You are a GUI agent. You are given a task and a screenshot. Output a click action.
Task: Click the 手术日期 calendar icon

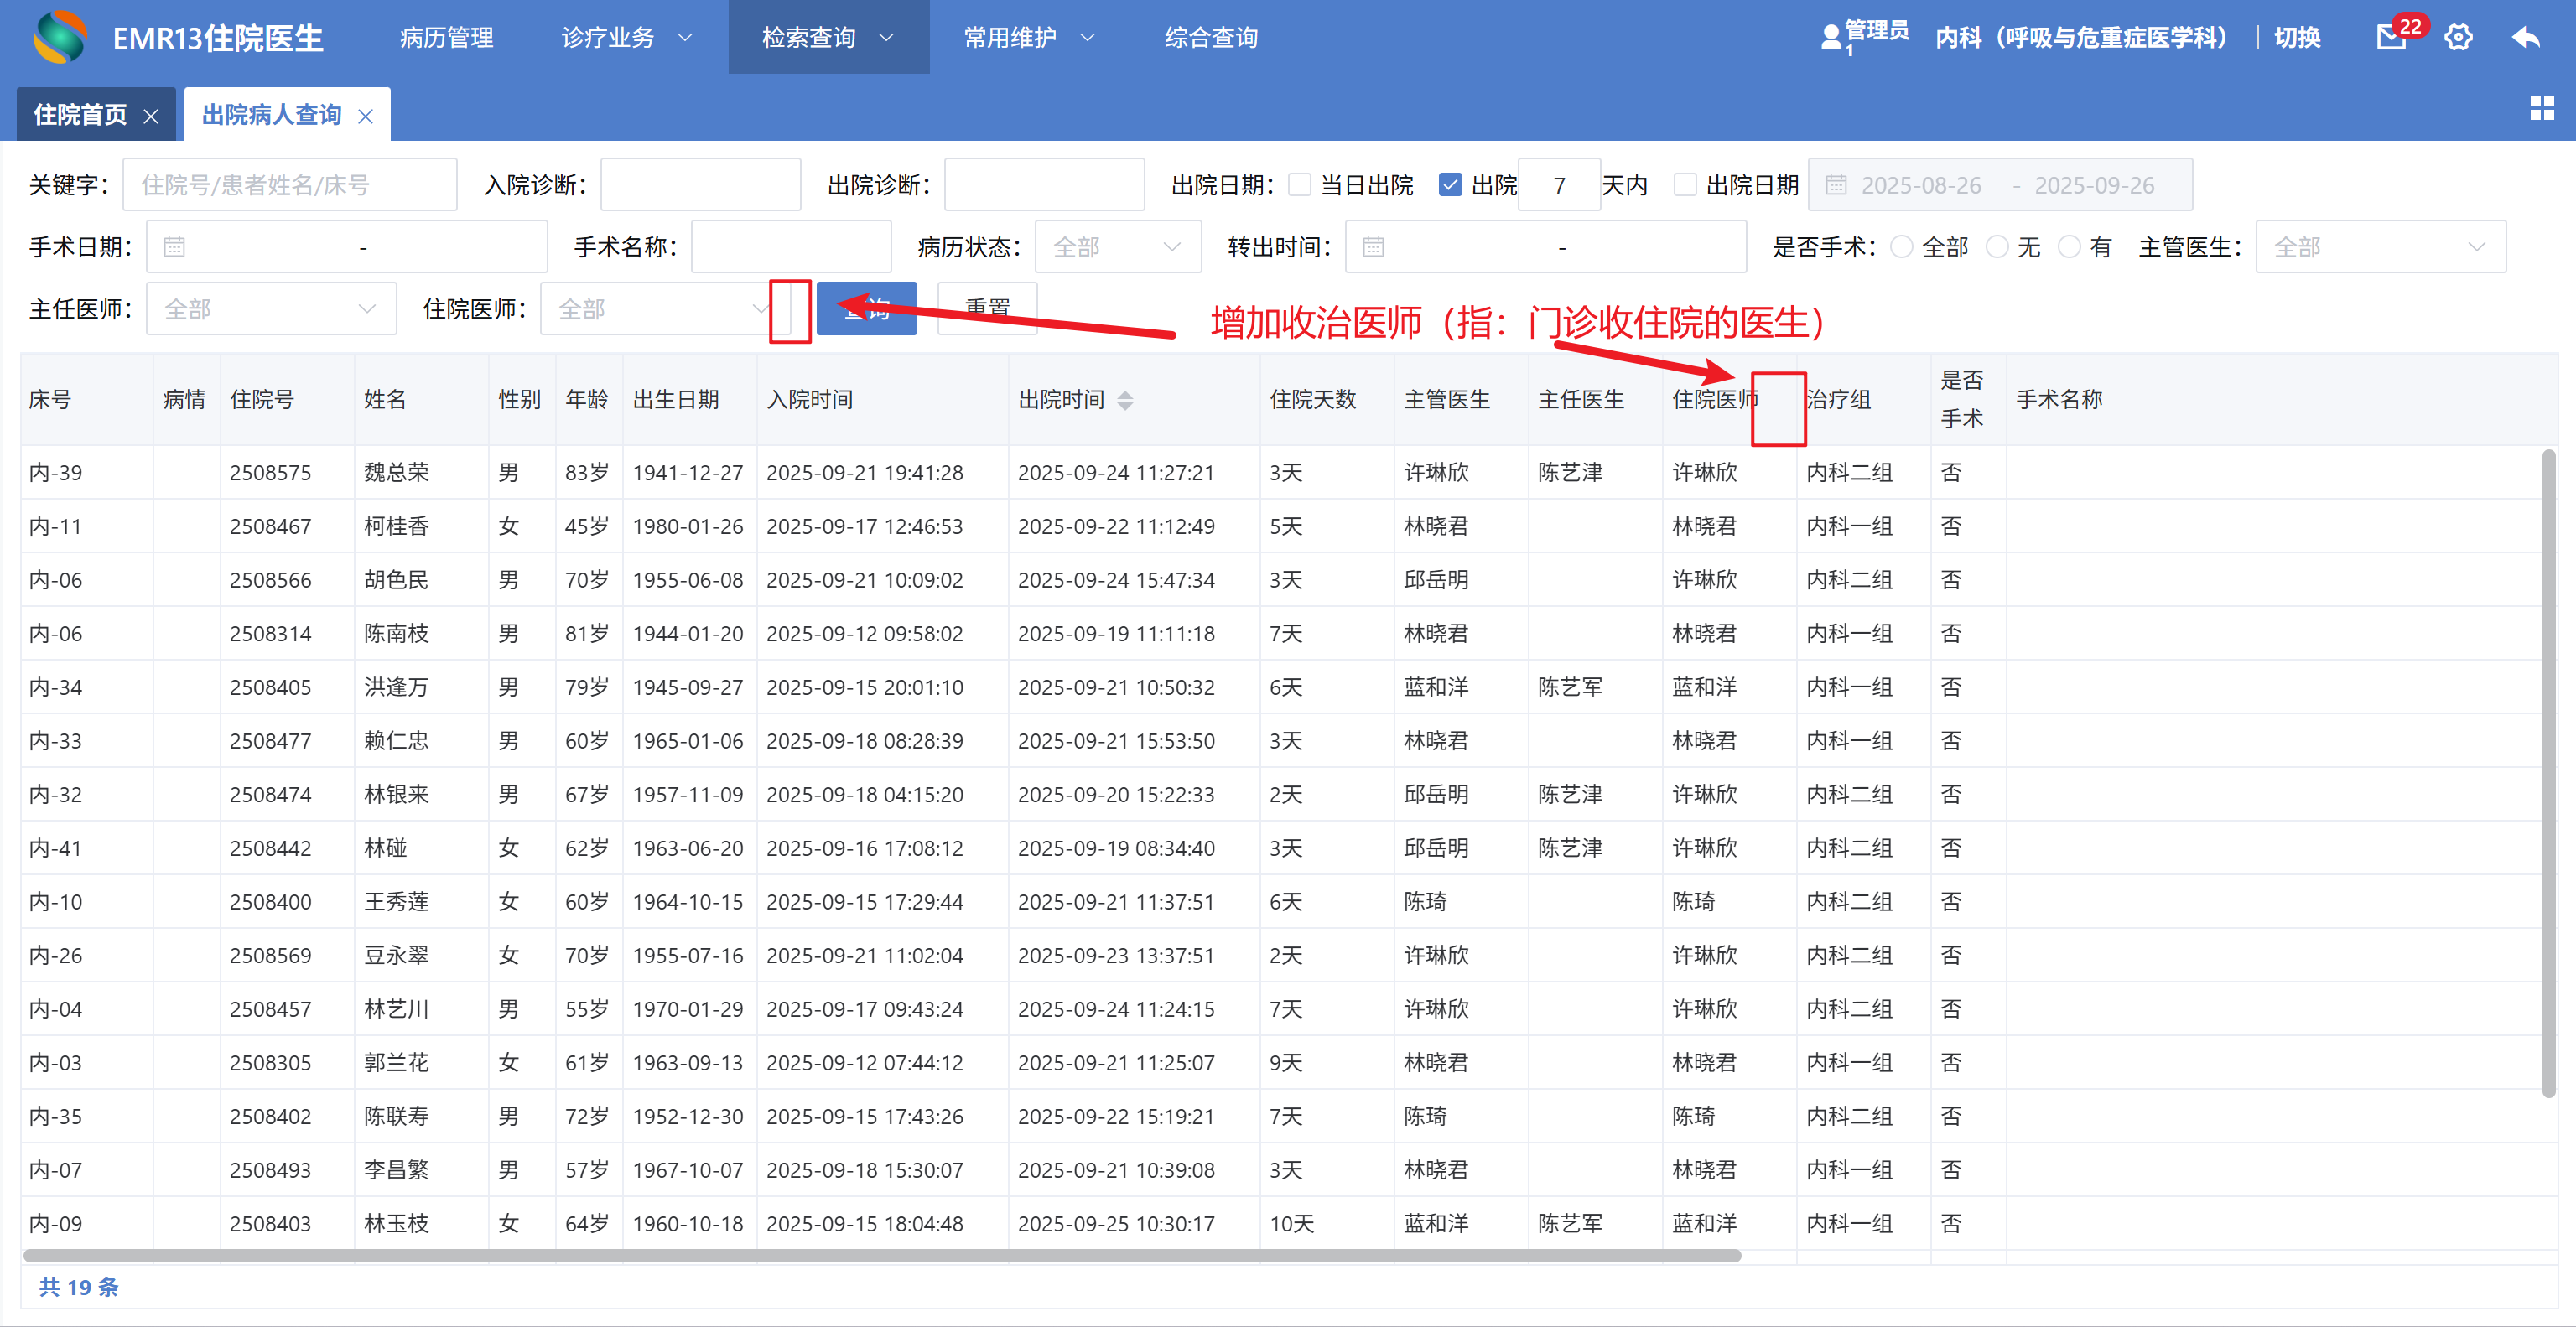point(174,247)
